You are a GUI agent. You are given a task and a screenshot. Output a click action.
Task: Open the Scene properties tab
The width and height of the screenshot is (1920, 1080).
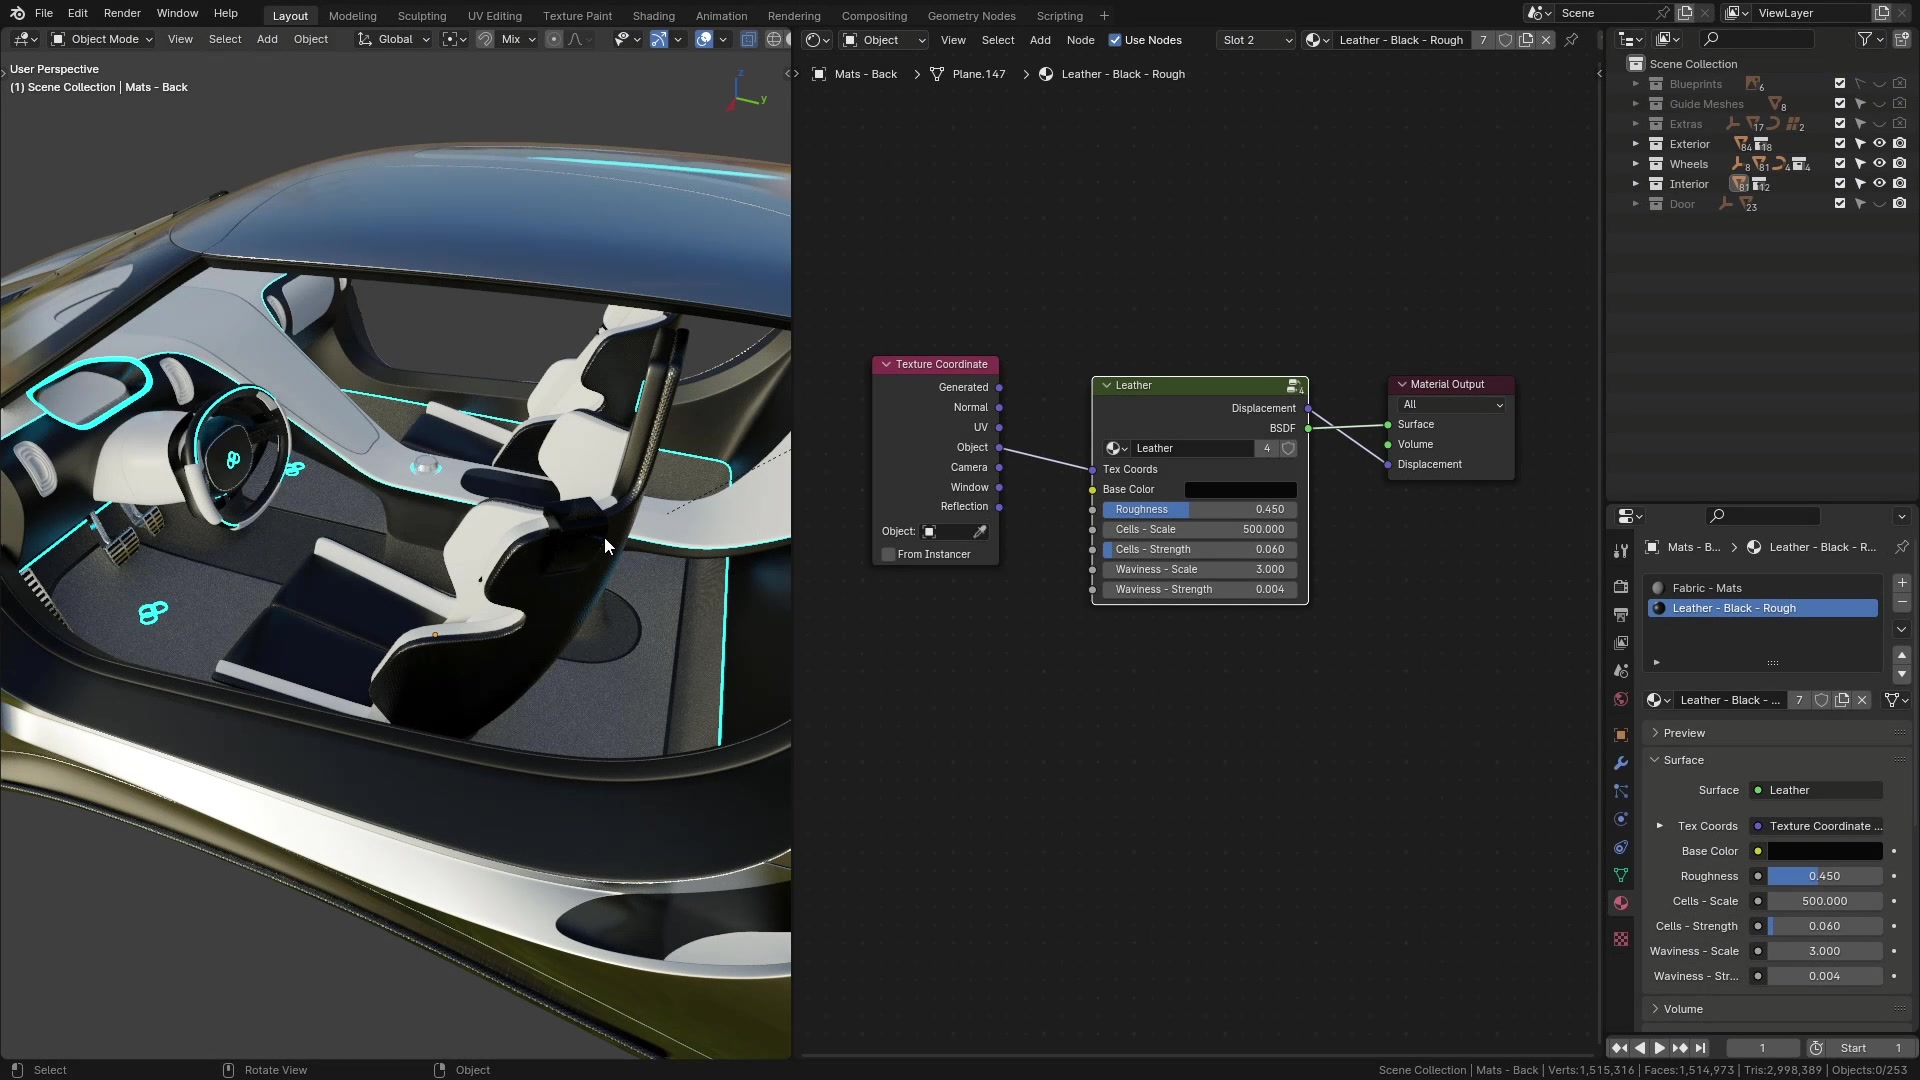[x=1621, y=671]
